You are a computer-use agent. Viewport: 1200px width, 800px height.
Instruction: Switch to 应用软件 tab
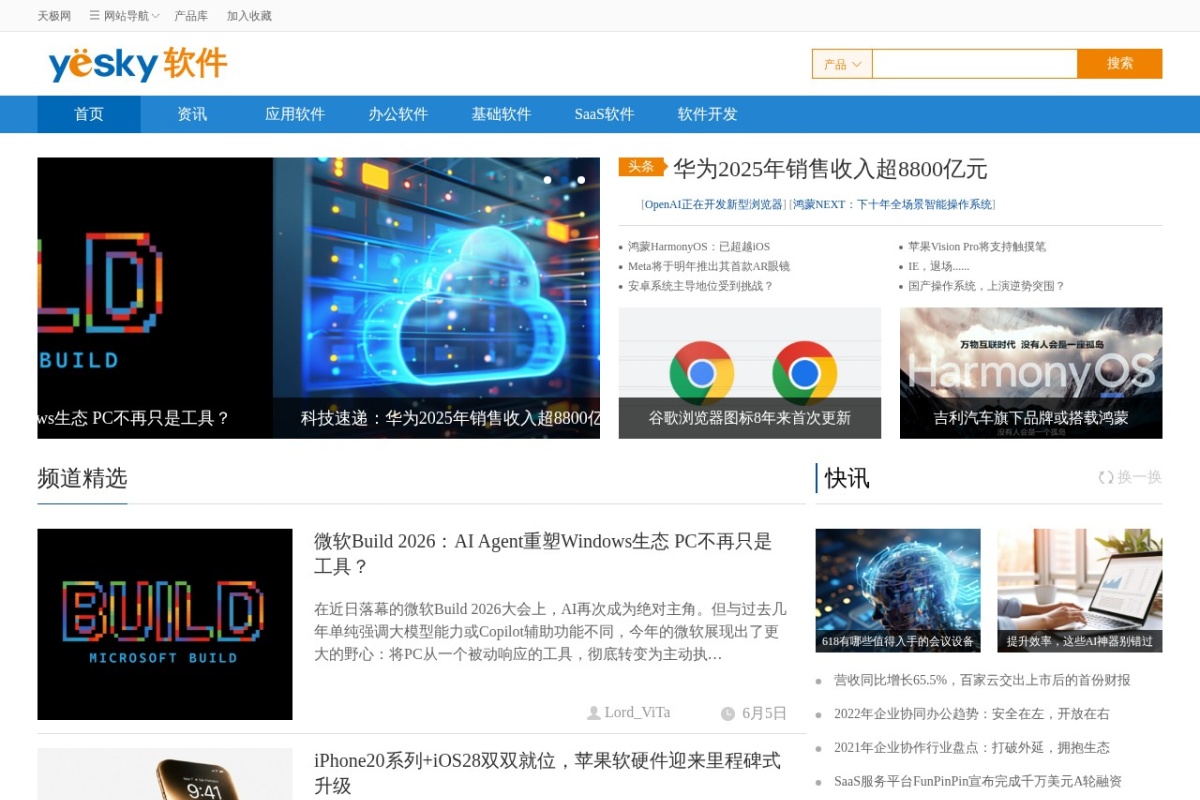click(x=295, y=114)
